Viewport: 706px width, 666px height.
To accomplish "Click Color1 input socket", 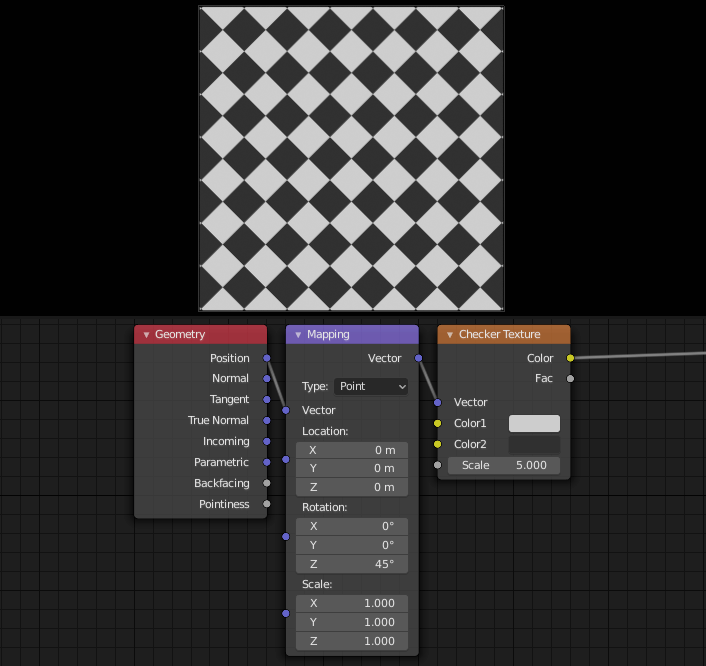I will pyautogui.click(x=438, y=423).
